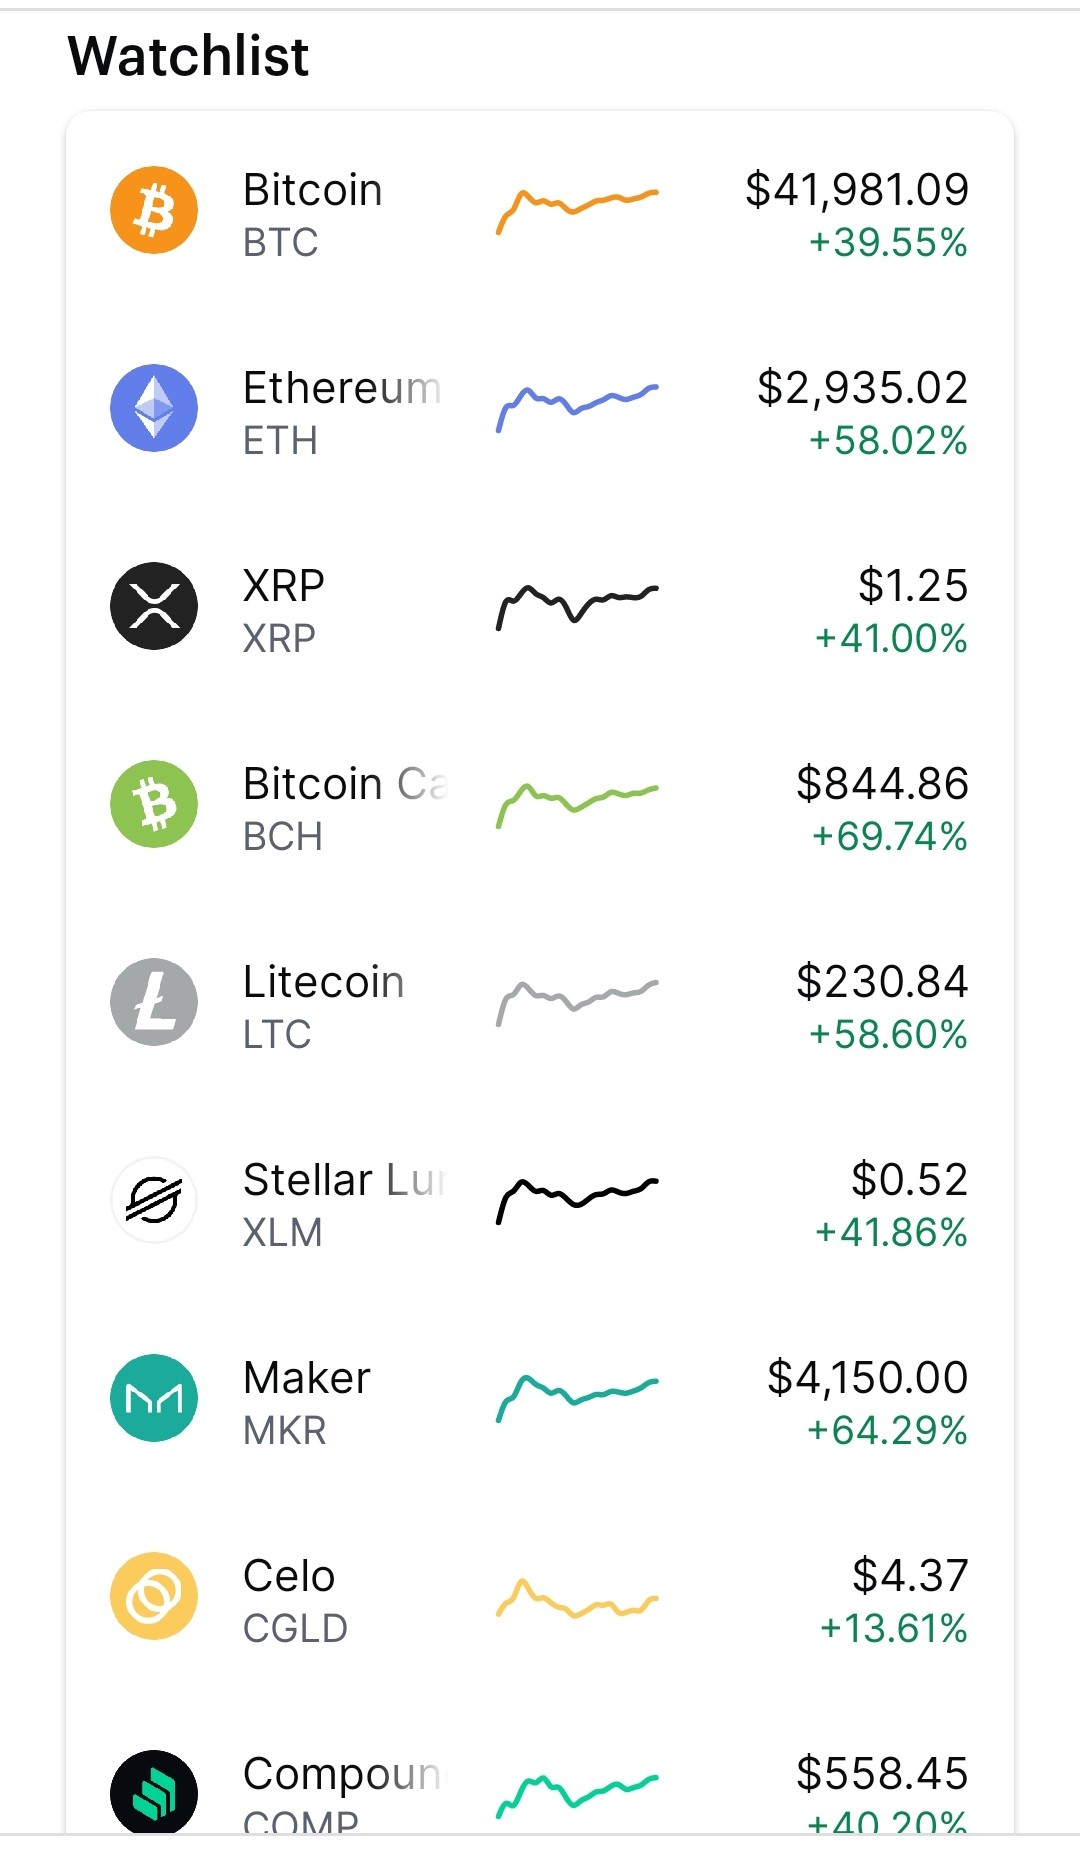Open the Maker teal price chart
Screen dimensions: 1080x1849
tap(577, 1398)
